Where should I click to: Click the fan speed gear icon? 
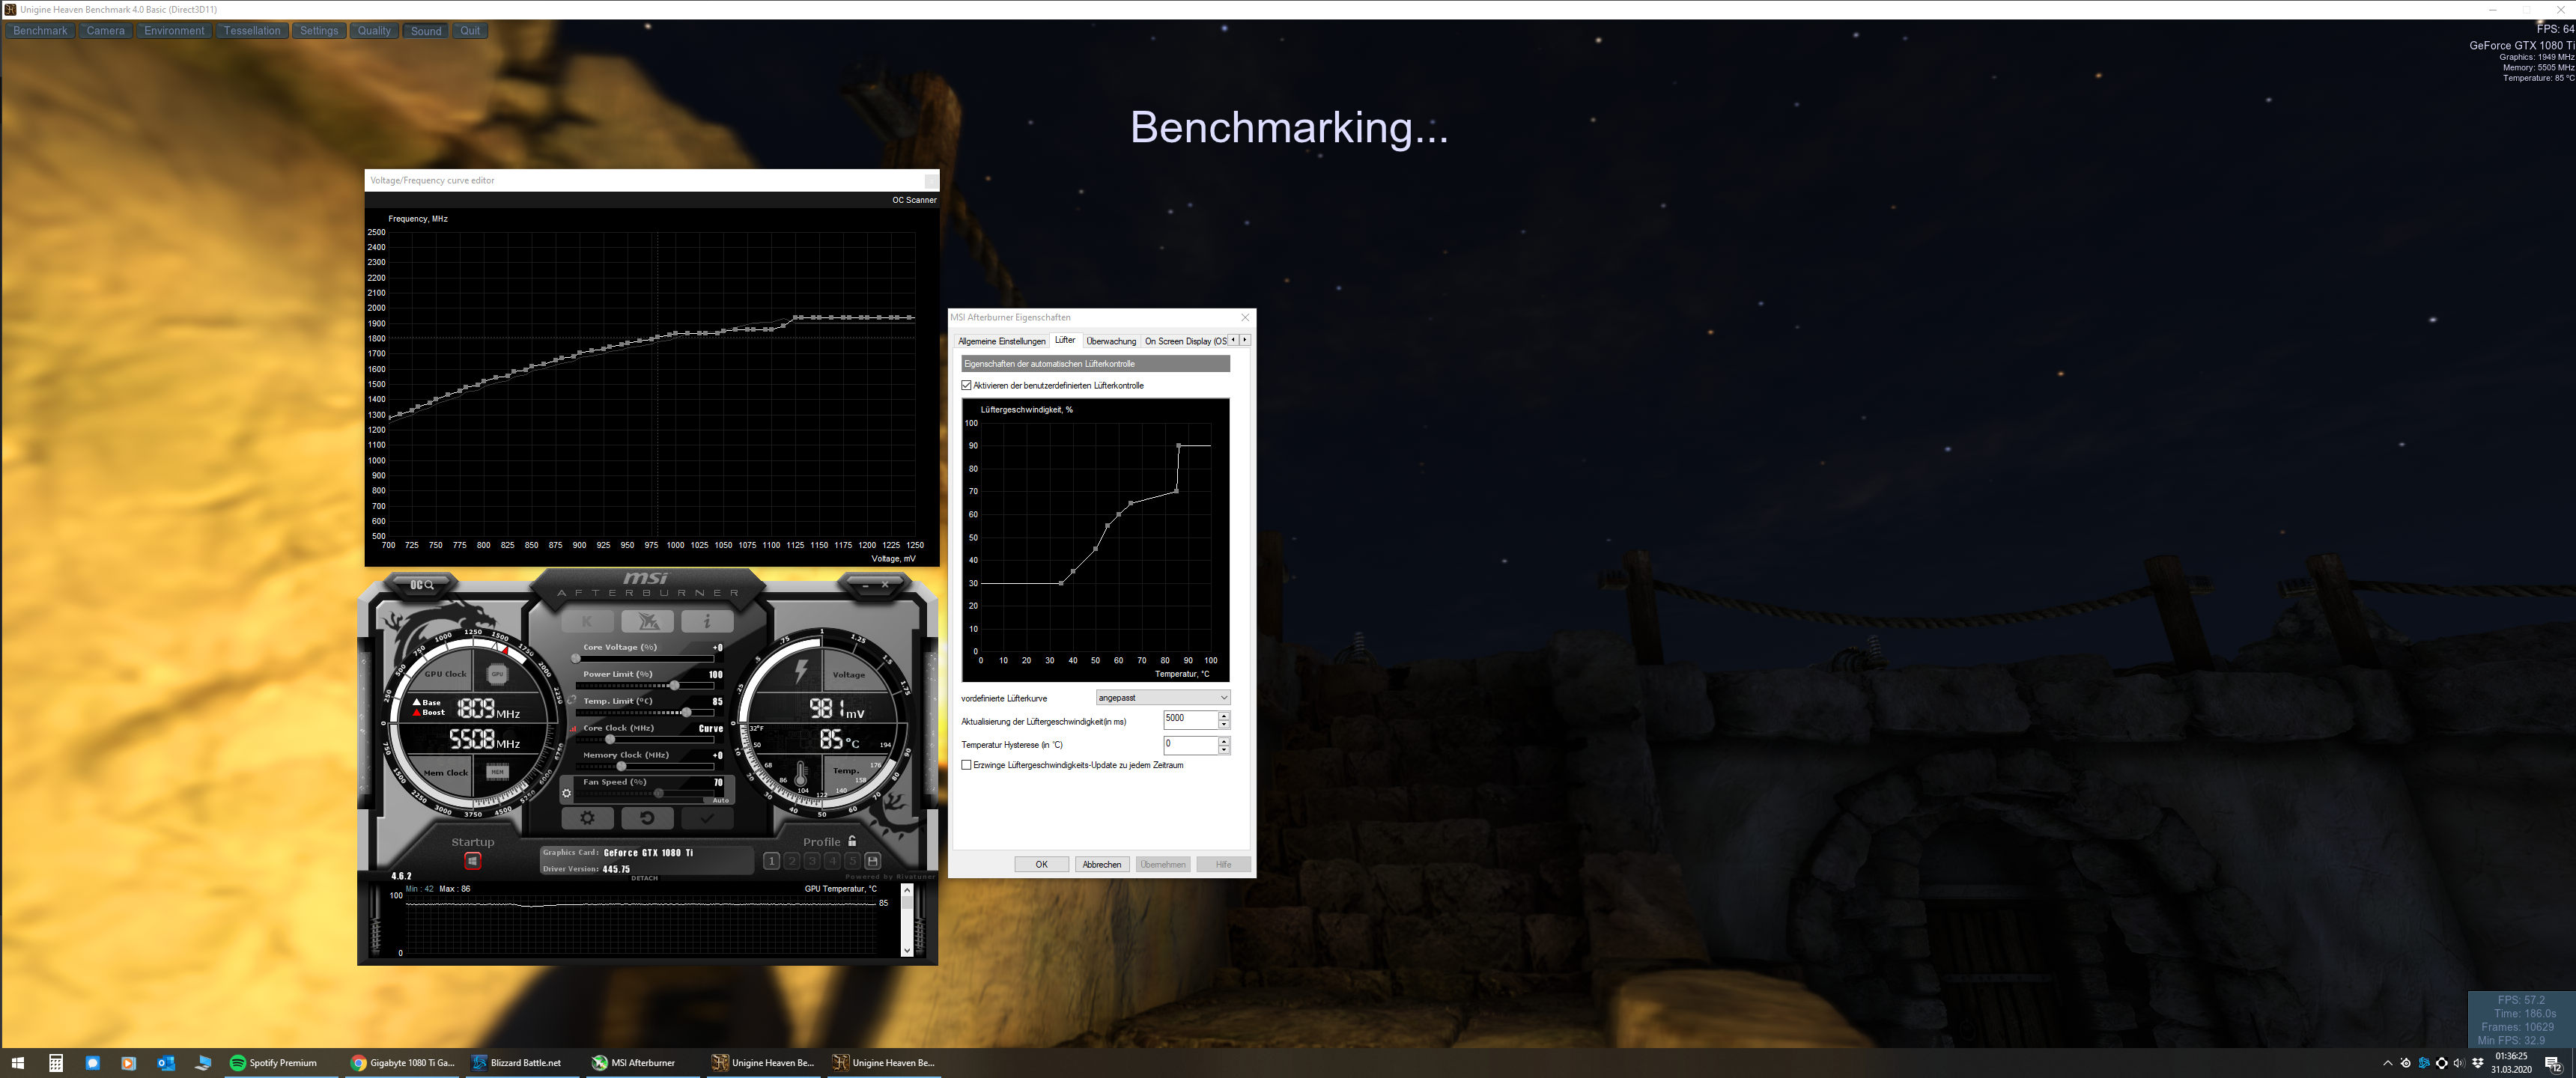coord(566,794)
